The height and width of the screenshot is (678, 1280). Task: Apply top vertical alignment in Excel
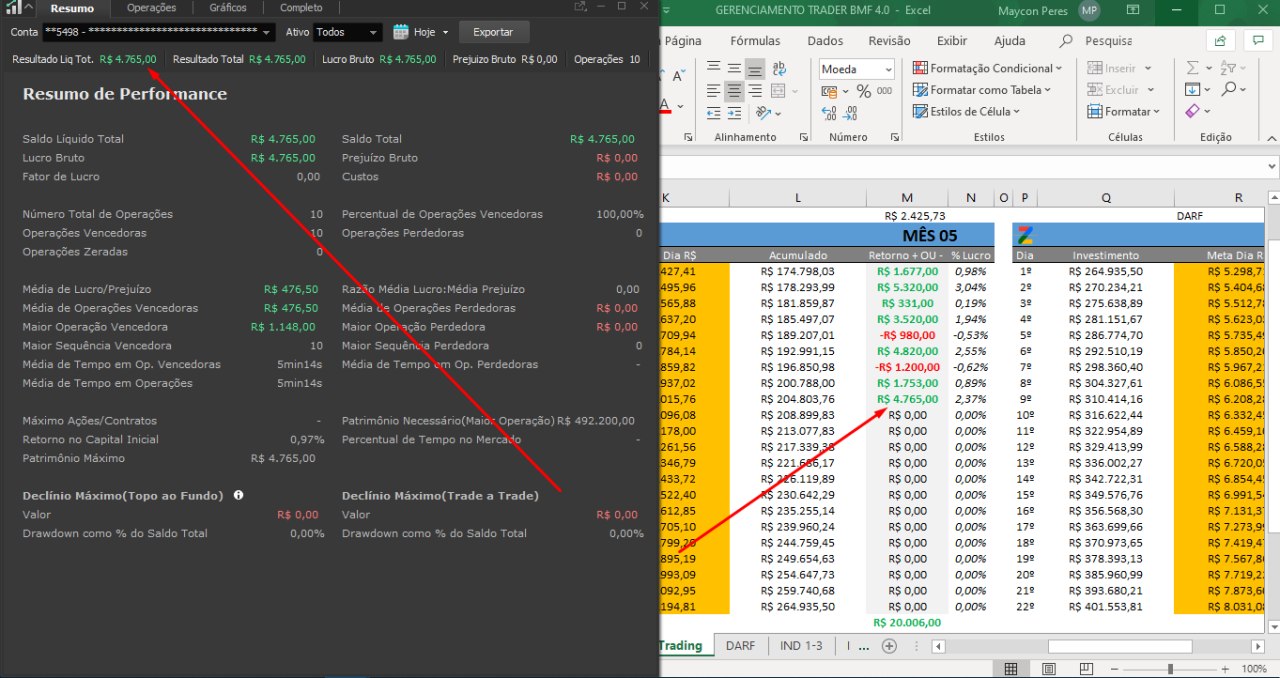point(713,68)
